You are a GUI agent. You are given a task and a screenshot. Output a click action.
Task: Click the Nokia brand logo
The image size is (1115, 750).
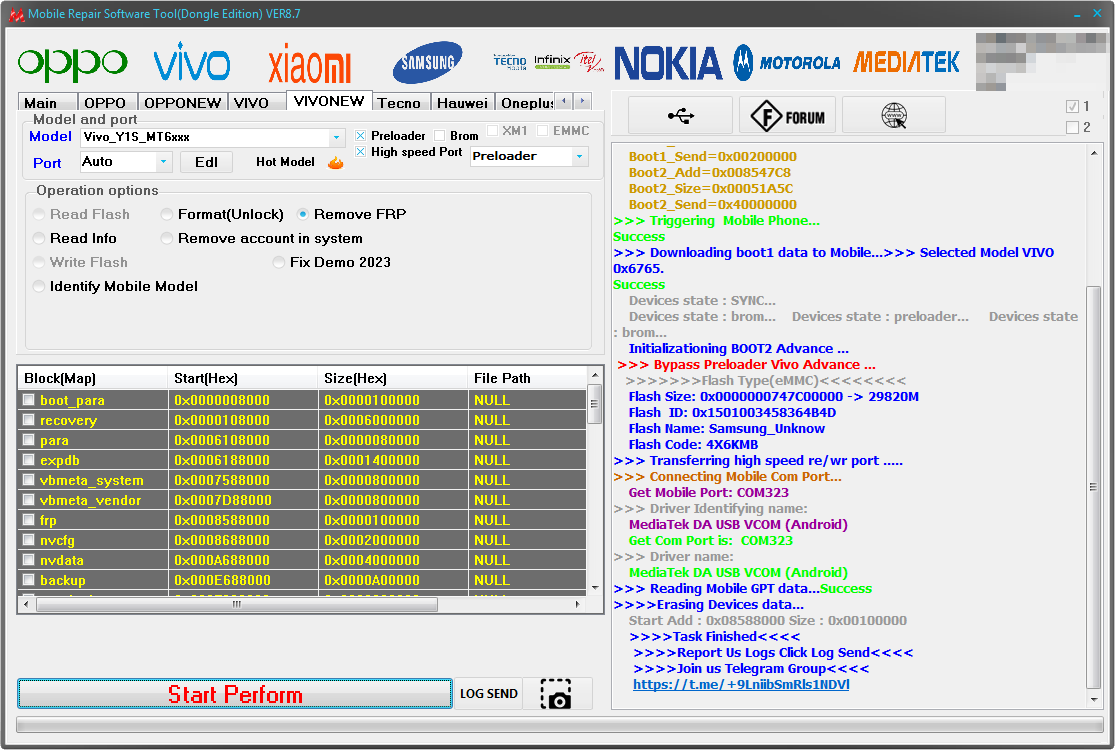(x=668, y=63)
